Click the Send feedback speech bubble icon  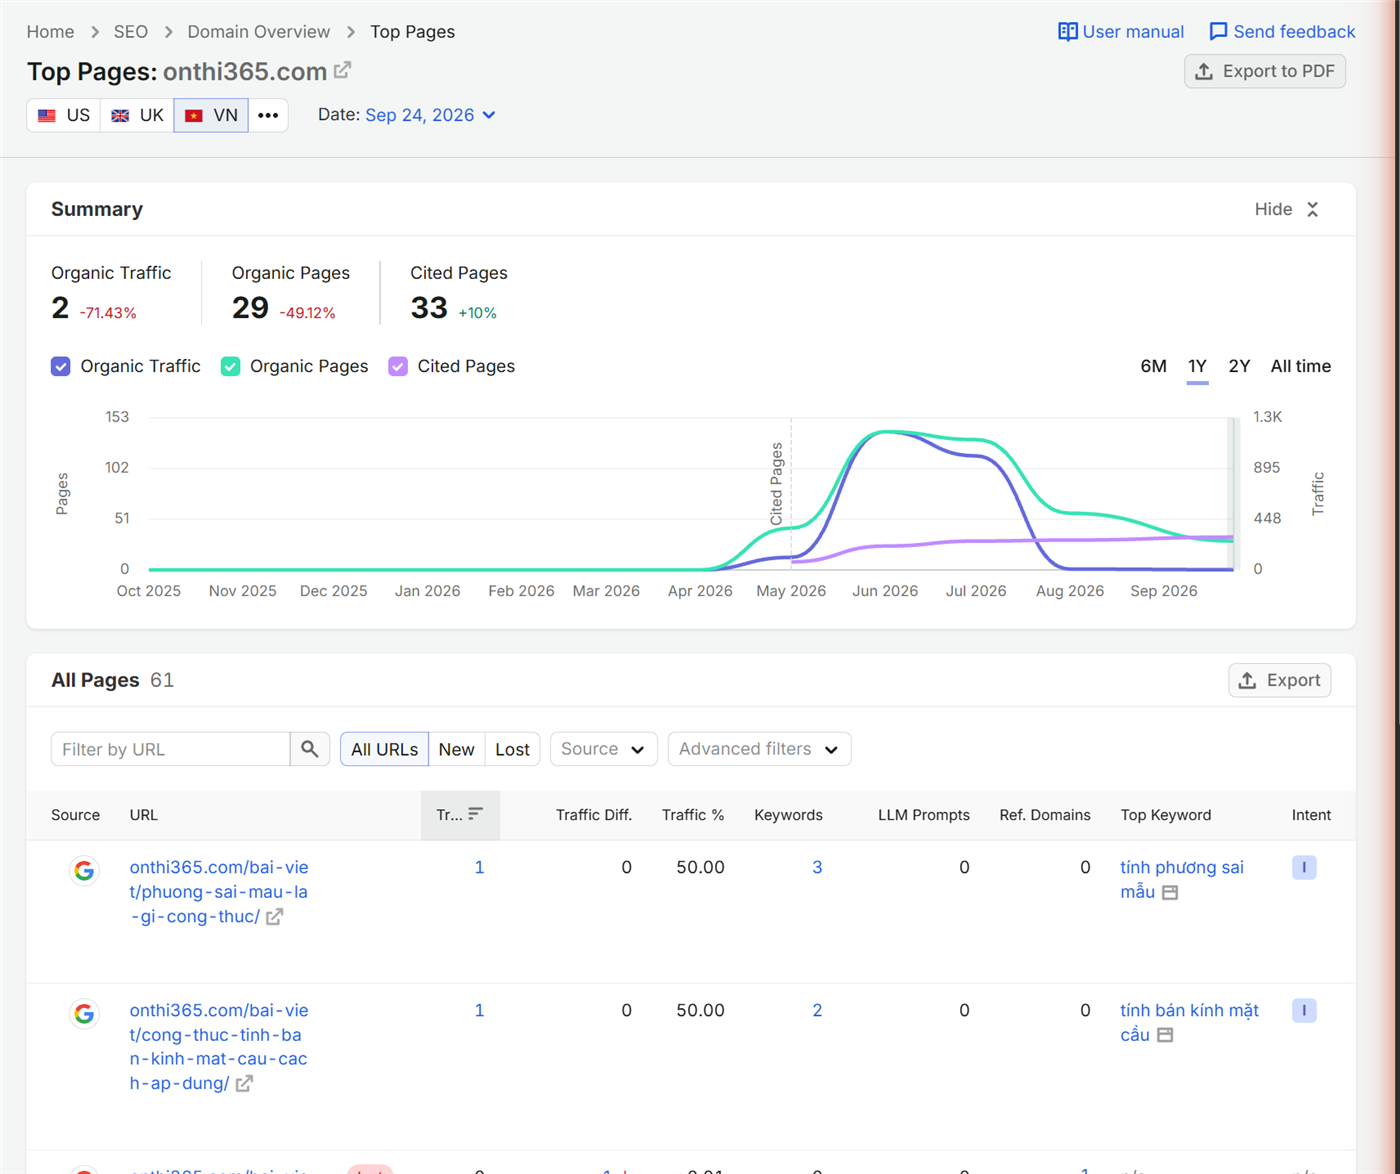(1218, 32)
